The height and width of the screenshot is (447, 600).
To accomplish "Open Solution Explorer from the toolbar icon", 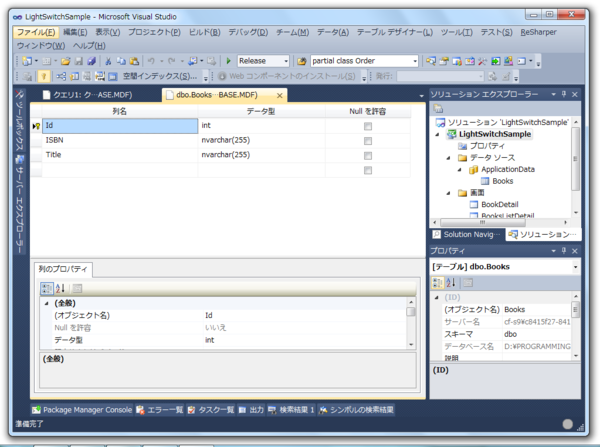I will coord(431,61).
